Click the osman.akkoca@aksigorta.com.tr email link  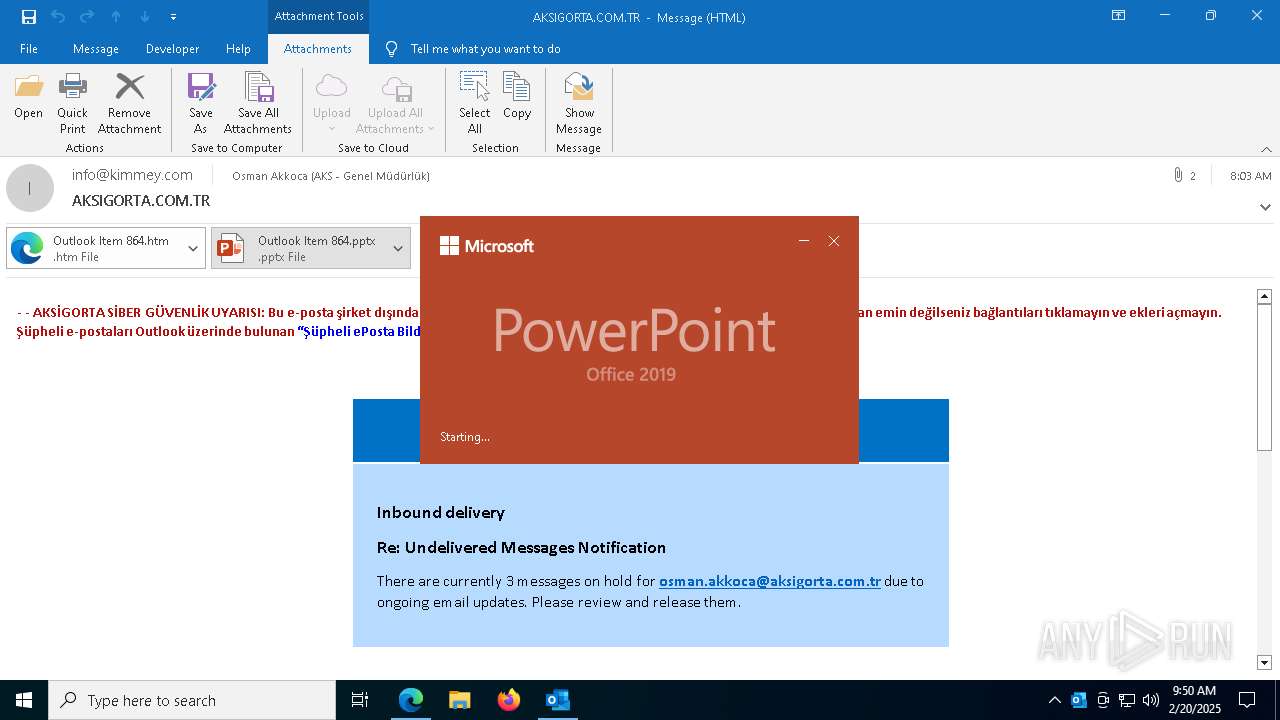click(x=770, y=581)
